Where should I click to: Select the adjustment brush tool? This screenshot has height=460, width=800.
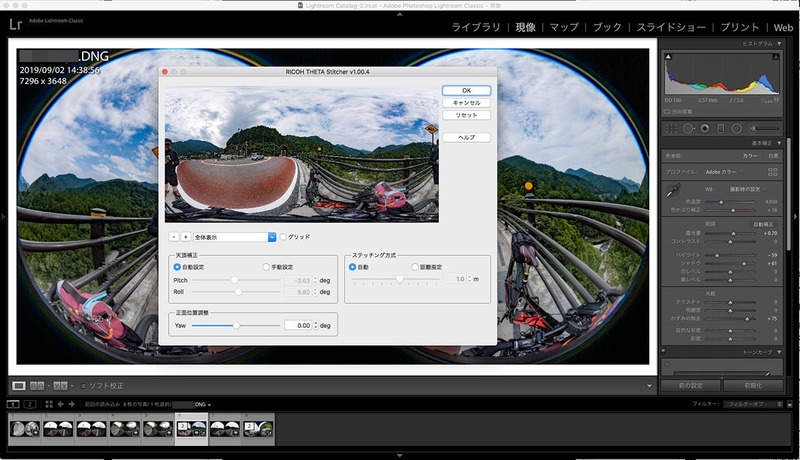(764, 129)
